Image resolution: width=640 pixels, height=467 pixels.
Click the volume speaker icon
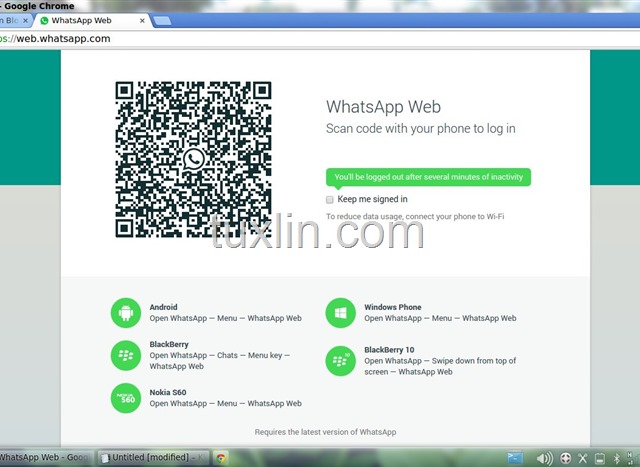click(544, 458)
